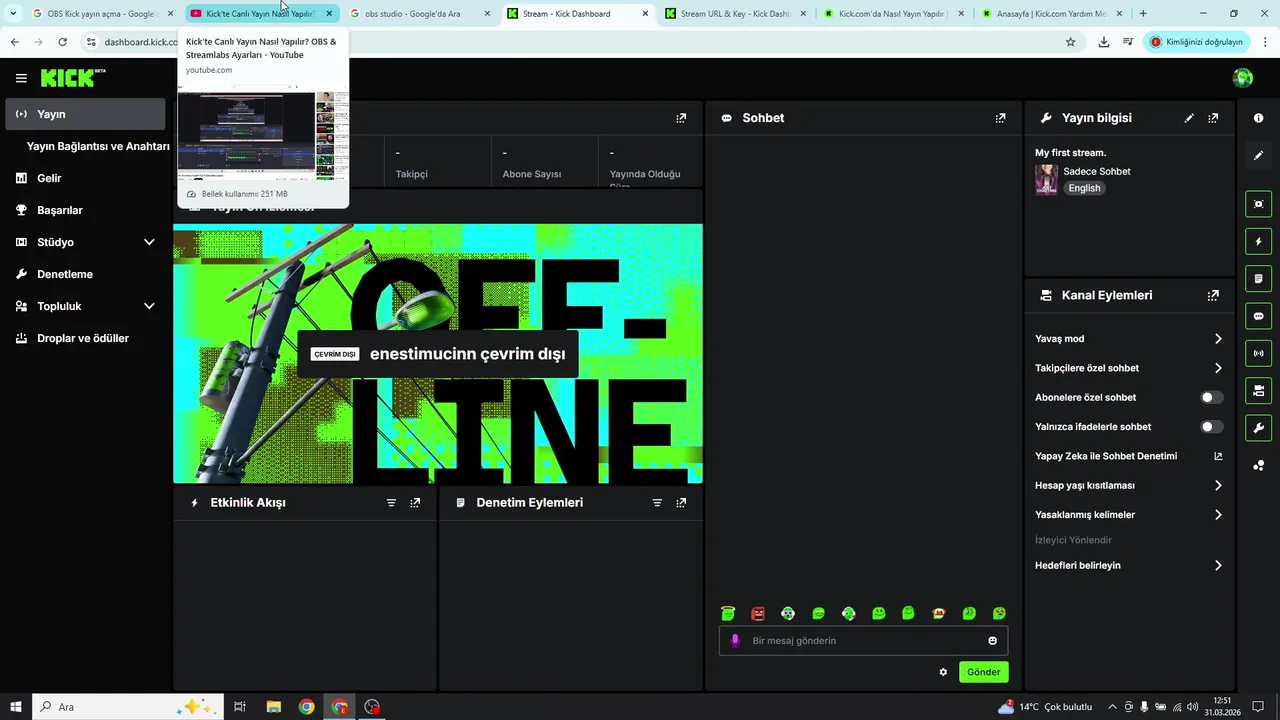Toggle stream preview widget in right sidebar
1280x720 pixels.
coord(1259,204)
